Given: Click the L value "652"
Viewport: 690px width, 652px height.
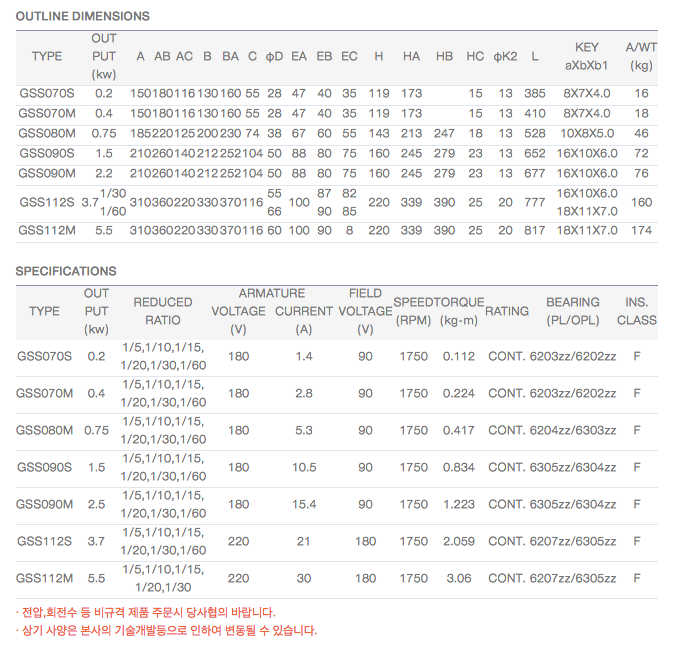Looking at the screenshot, I should (535, 154).
